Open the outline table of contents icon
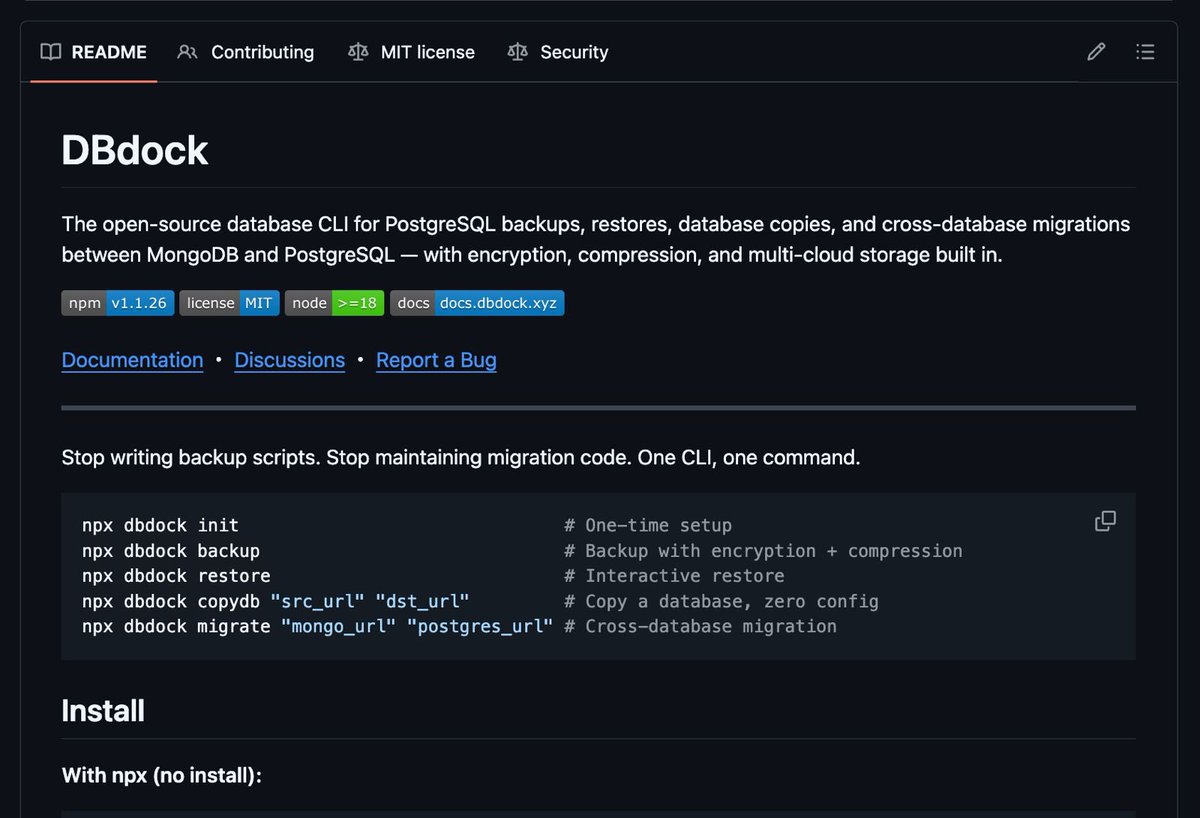Image resolution: width=1200 pixels, height=818 pixels. click(1146, 52)
